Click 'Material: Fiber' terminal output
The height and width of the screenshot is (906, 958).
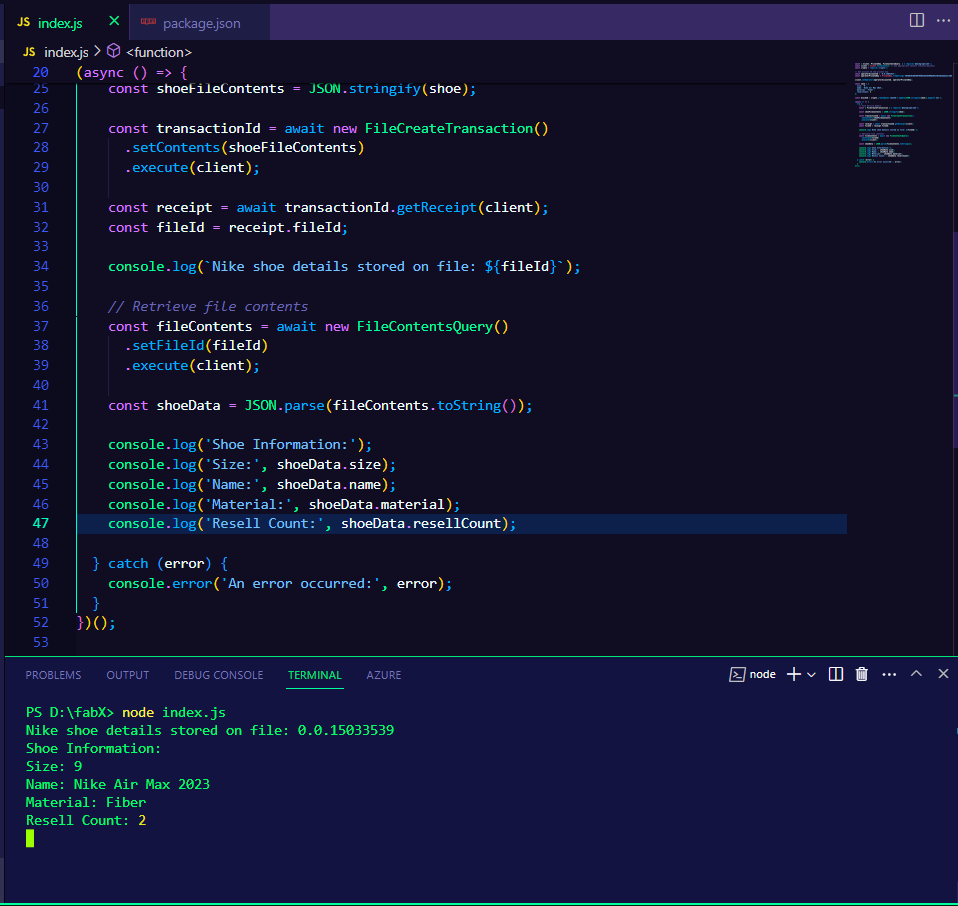click(x=86, y=802)
